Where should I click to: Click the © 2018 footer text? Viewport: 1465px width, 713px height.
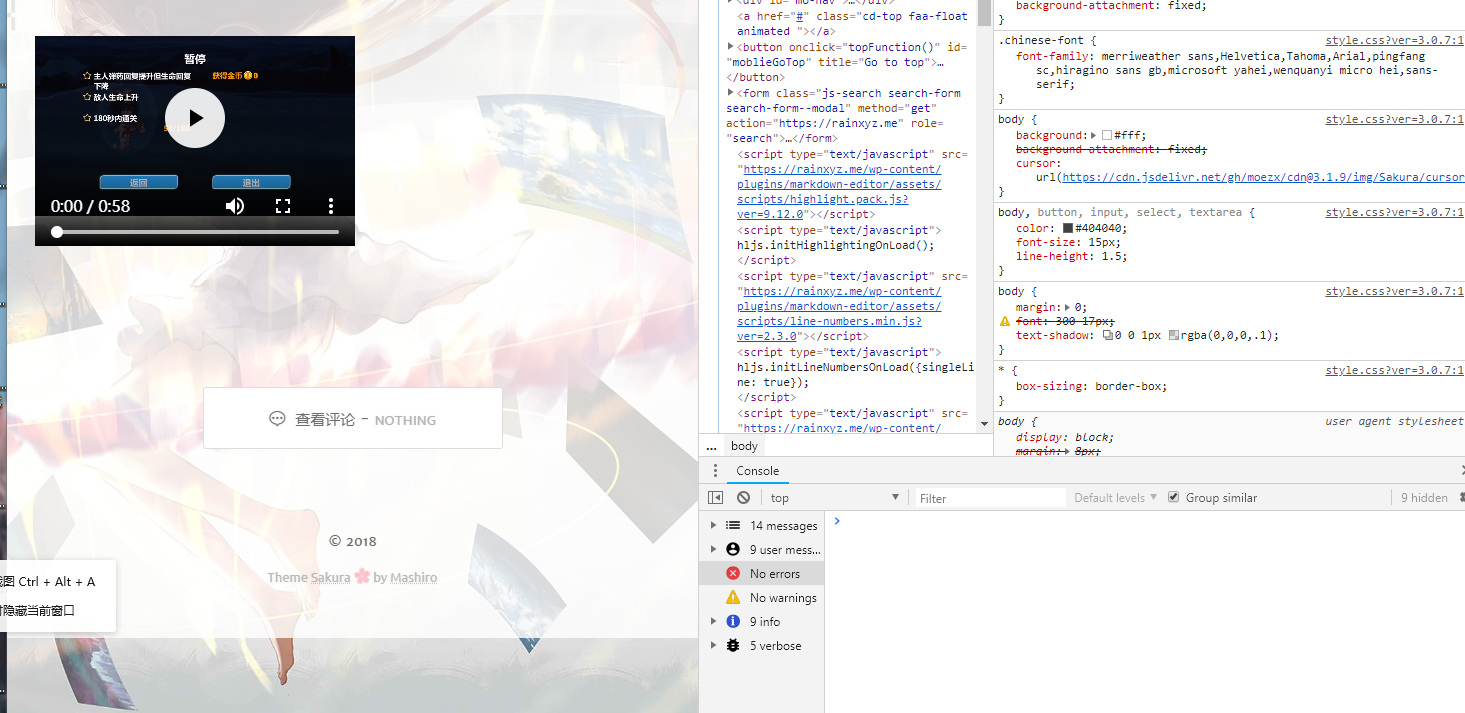[353, 541]
